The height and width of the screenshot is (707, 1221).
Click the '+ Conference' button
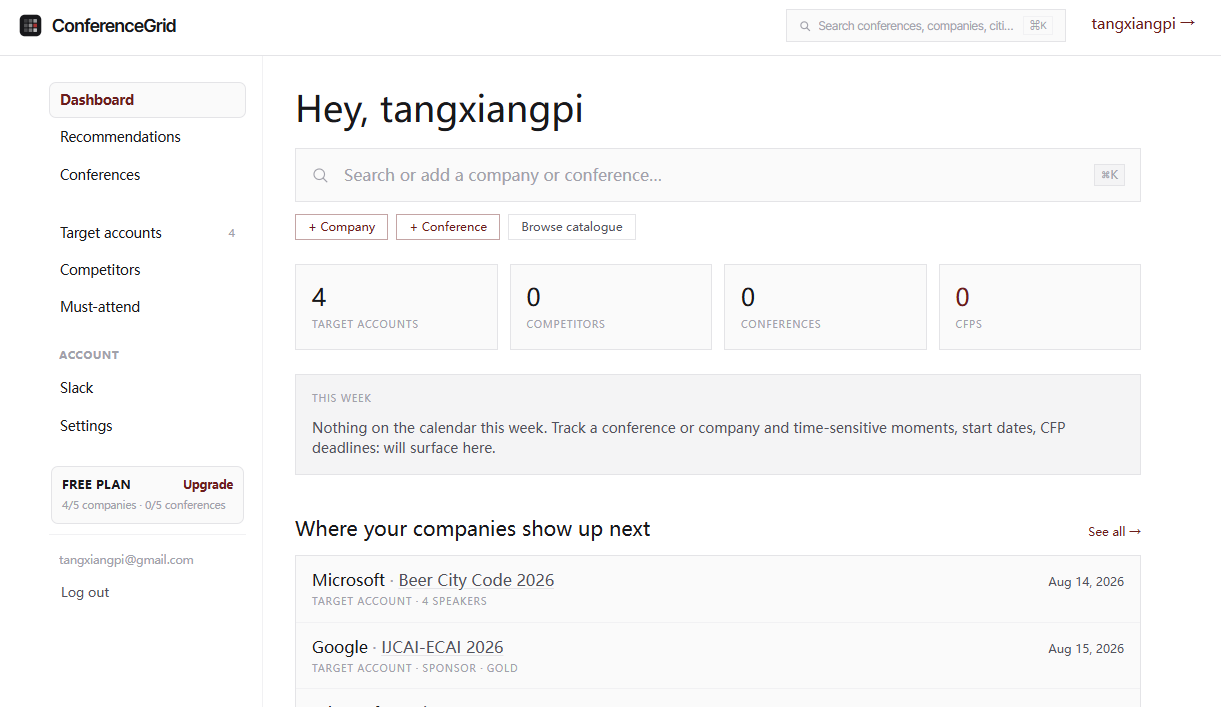(448, 227)
